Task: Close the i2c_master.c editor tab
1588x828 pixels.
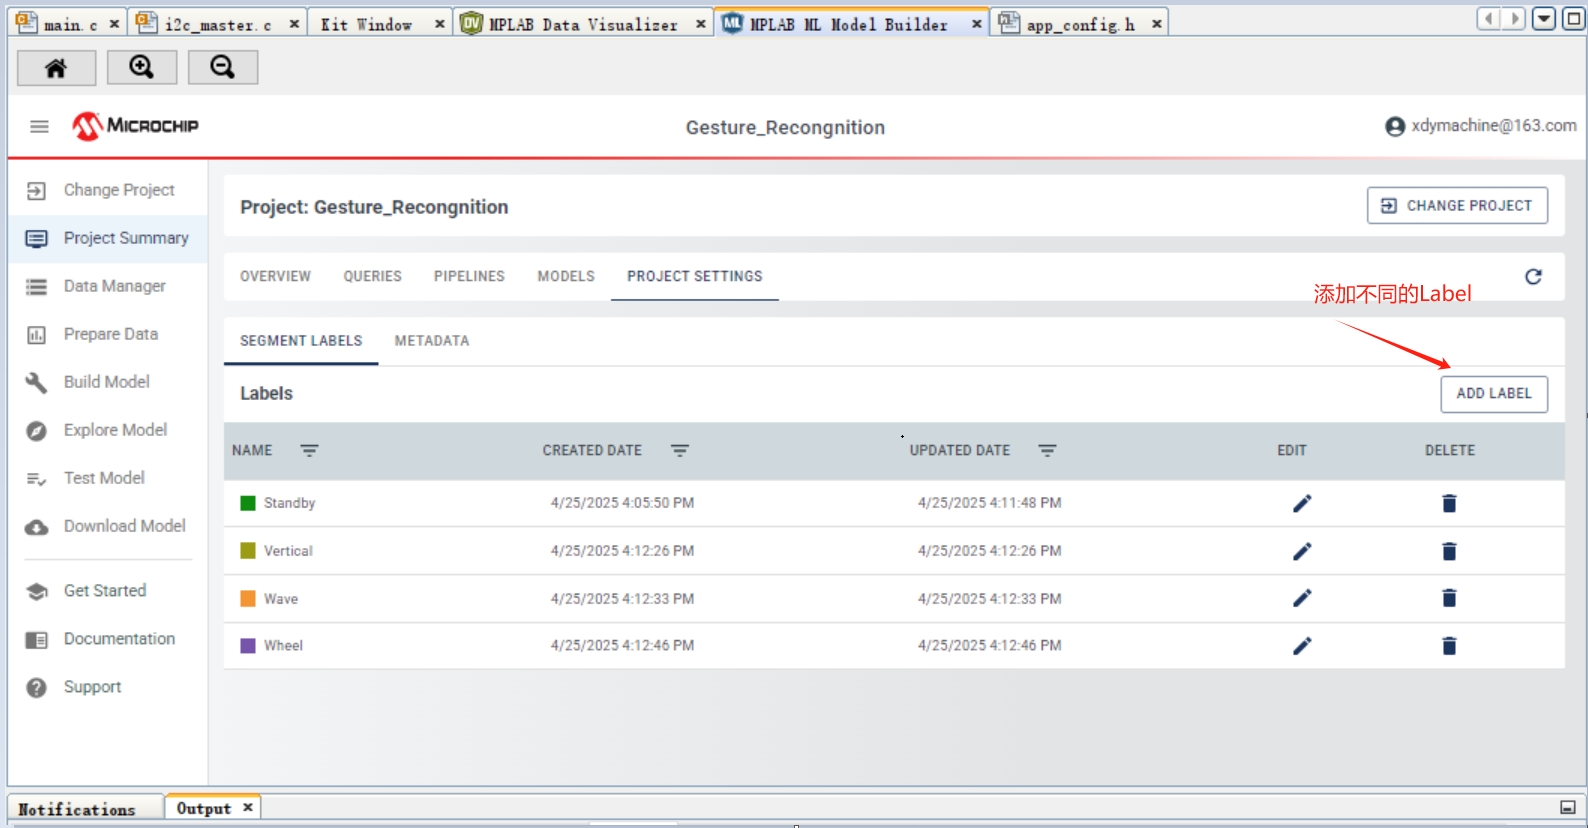Action: [x=294, y=24]
